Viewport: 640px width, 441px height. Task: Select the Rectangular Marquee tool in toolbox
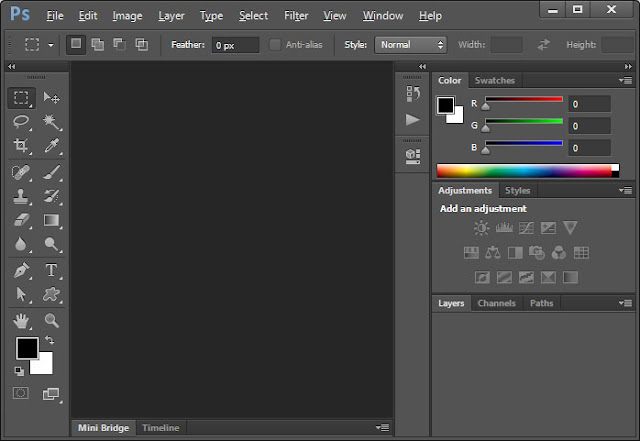(21, 98)
